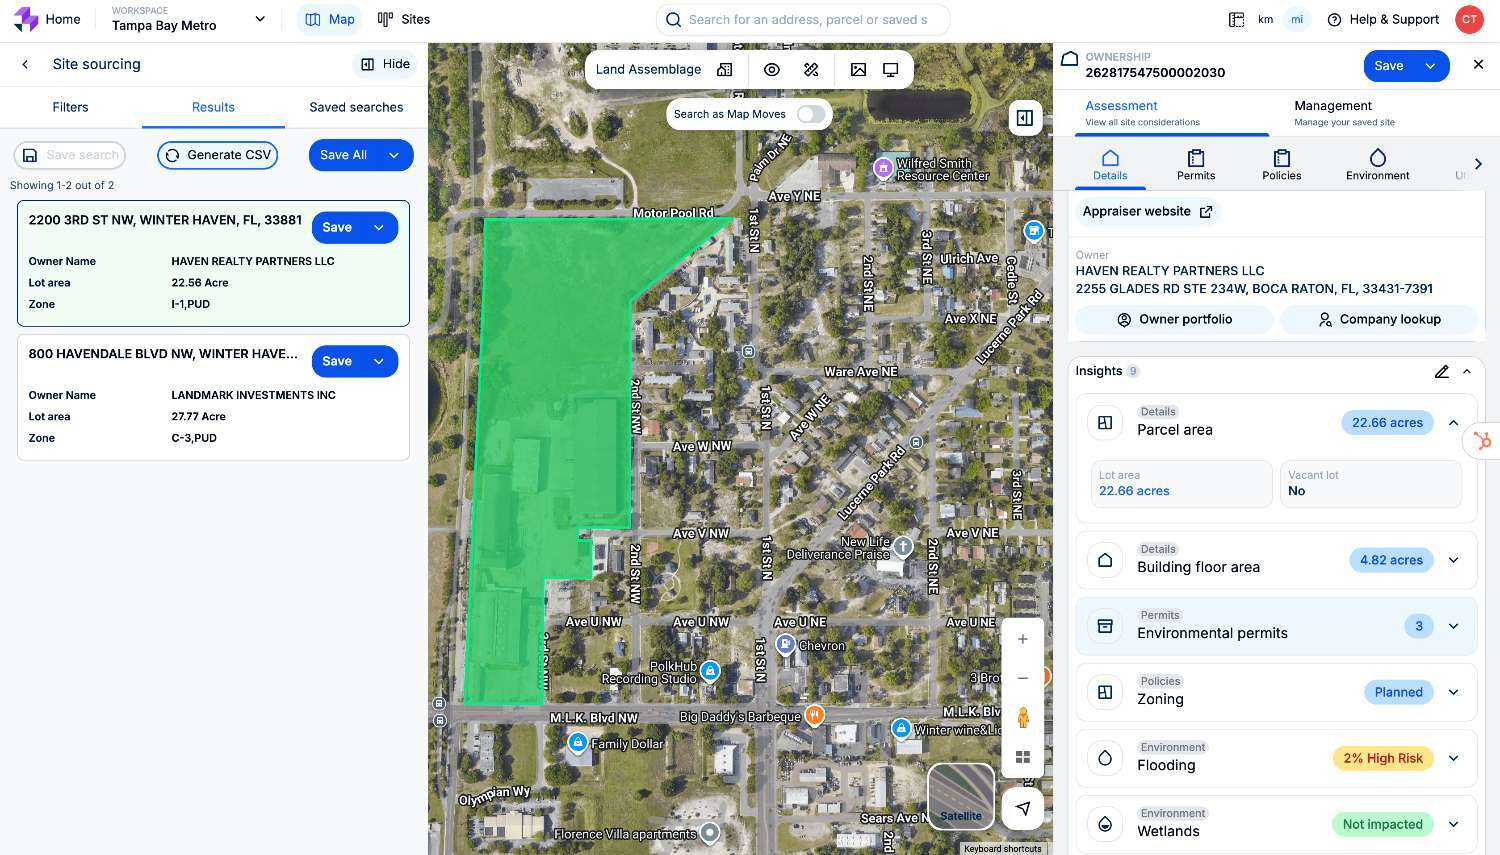Click the buildings icon beside Land Assemblage

point(725,70)
